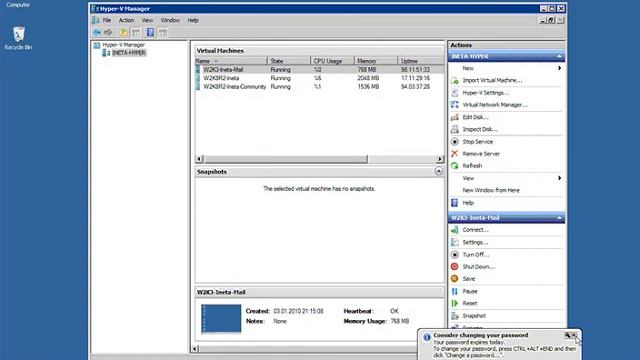
Task: Sort by Name column header
Action: pyautogui.click(x=231, y=61)
